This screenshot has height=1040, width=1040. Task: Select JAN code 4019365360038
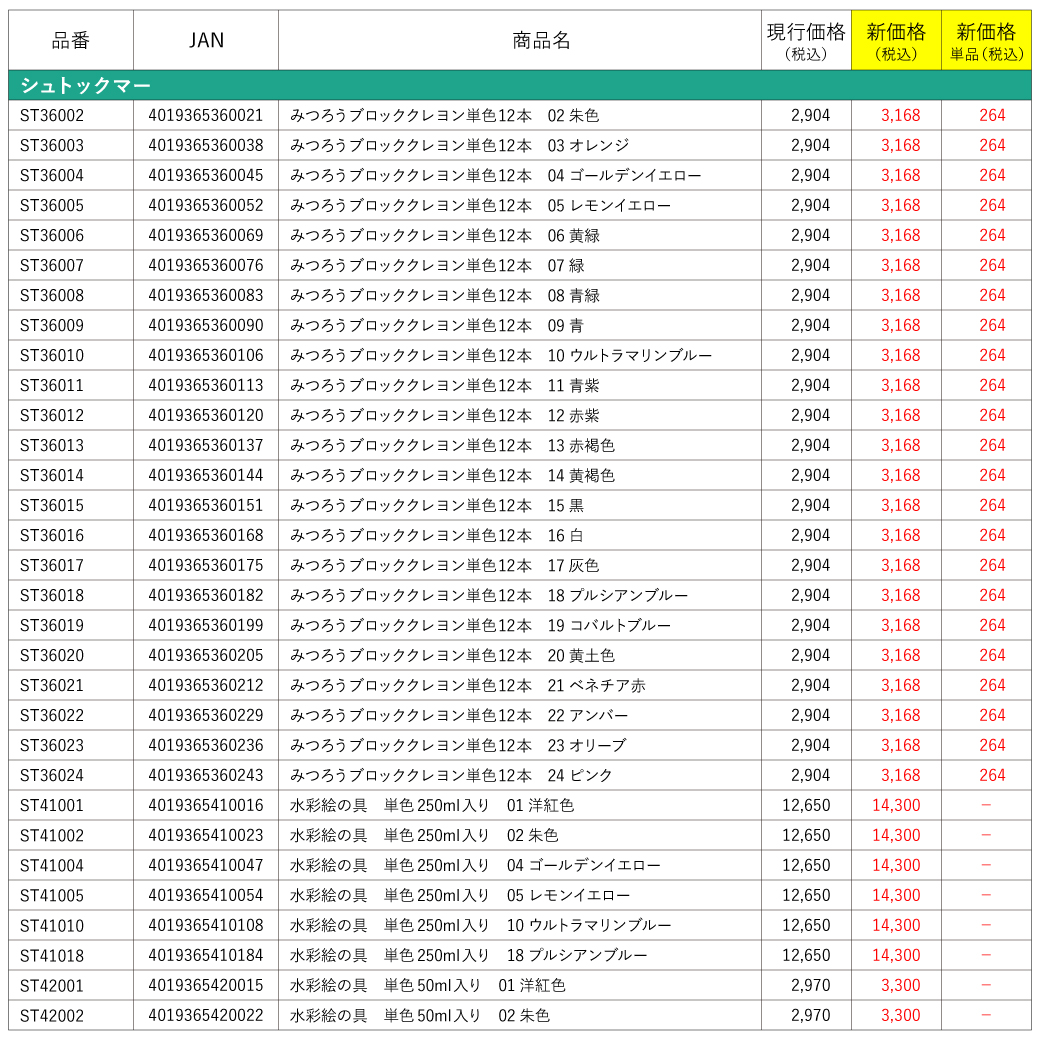tap(206, 145)
